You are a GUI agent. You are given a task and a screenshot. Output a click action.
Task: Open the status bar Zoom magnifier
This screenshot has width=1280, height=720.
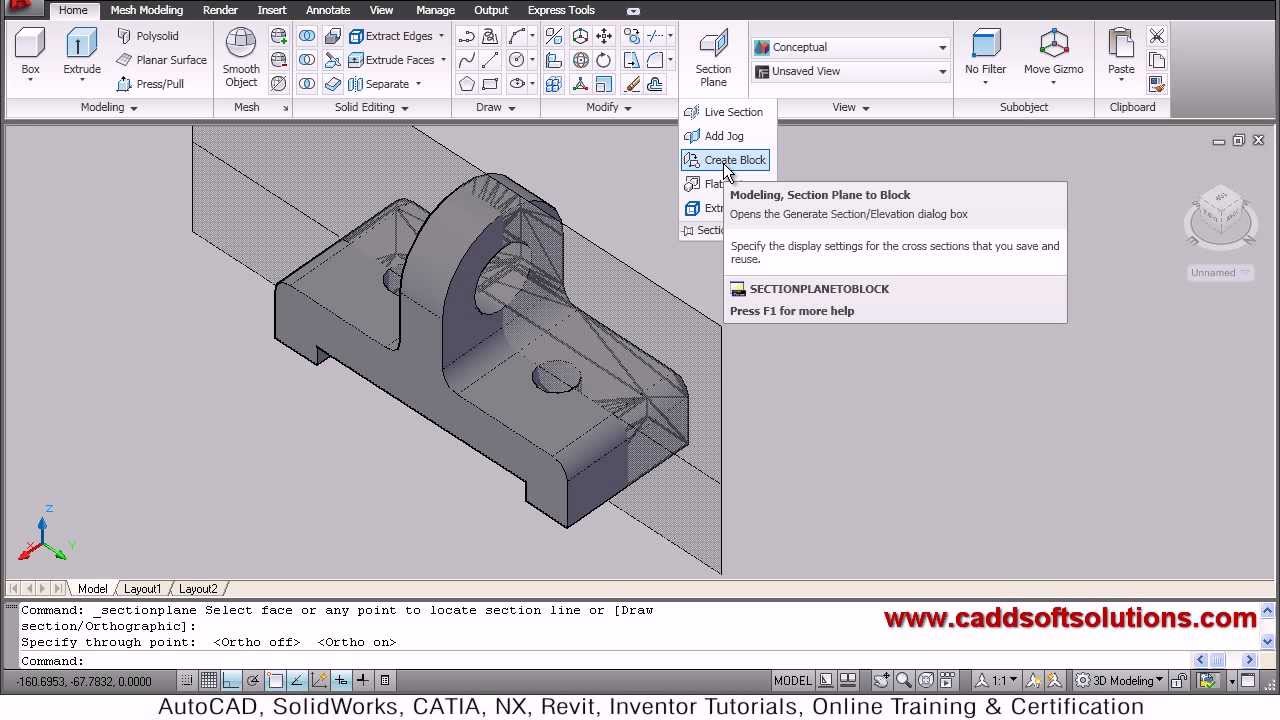(904, 681)
